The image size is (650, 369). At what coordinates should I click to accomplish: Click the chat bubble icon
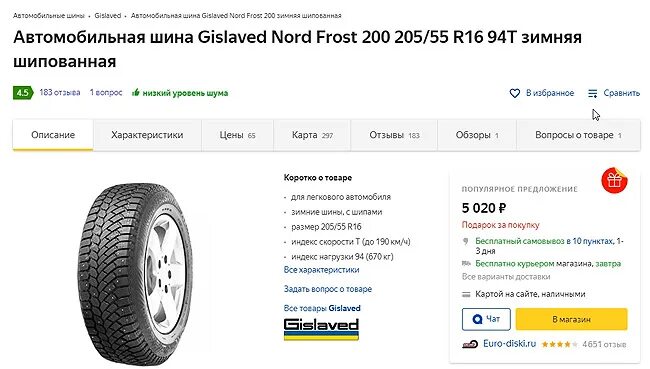(478, 319)
